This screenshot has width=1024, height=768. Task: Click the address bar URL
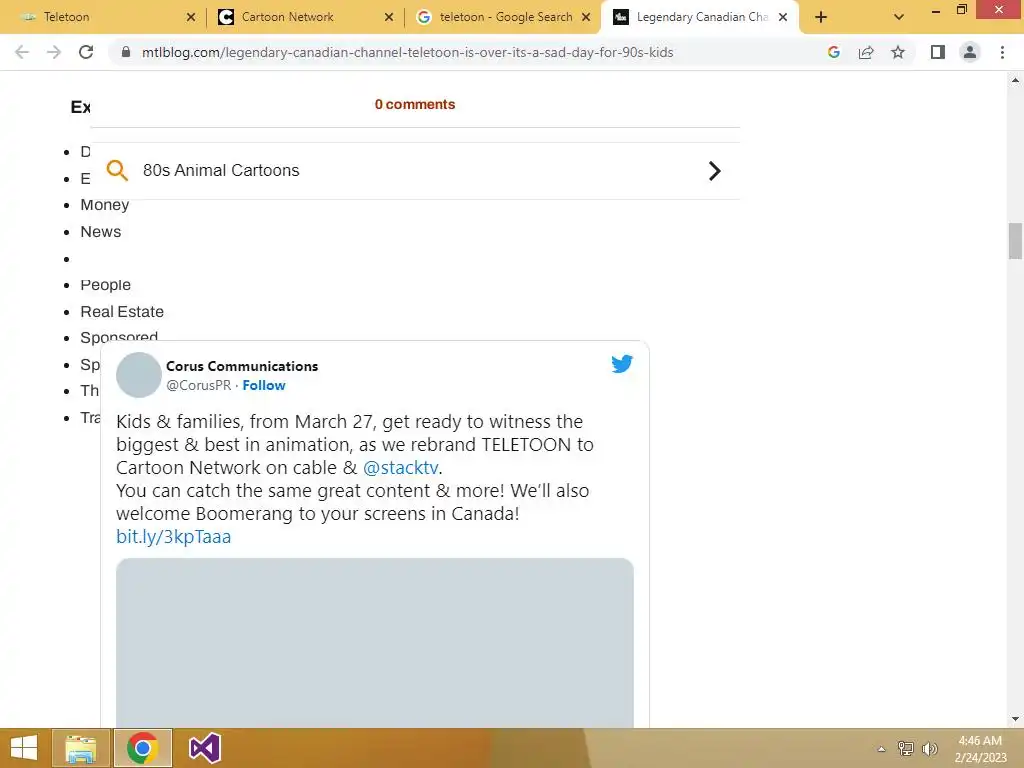[408, 52]
